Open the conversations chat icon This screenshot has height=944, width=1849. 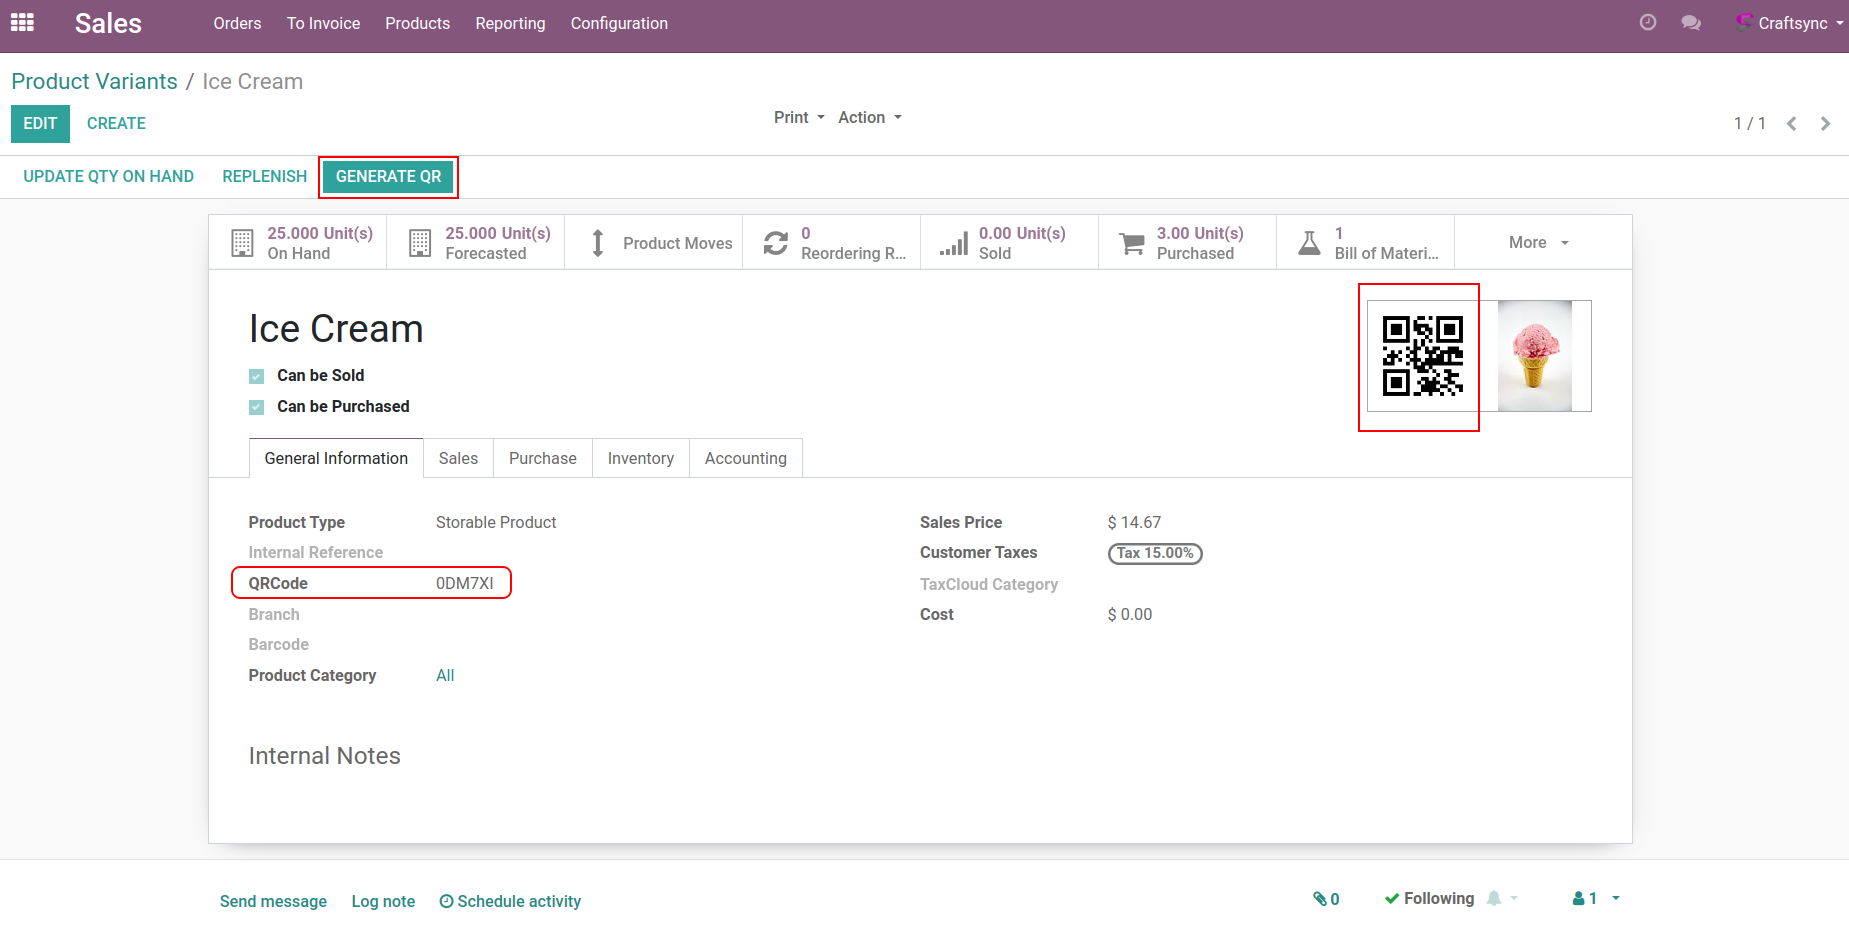pos(1691,23)
